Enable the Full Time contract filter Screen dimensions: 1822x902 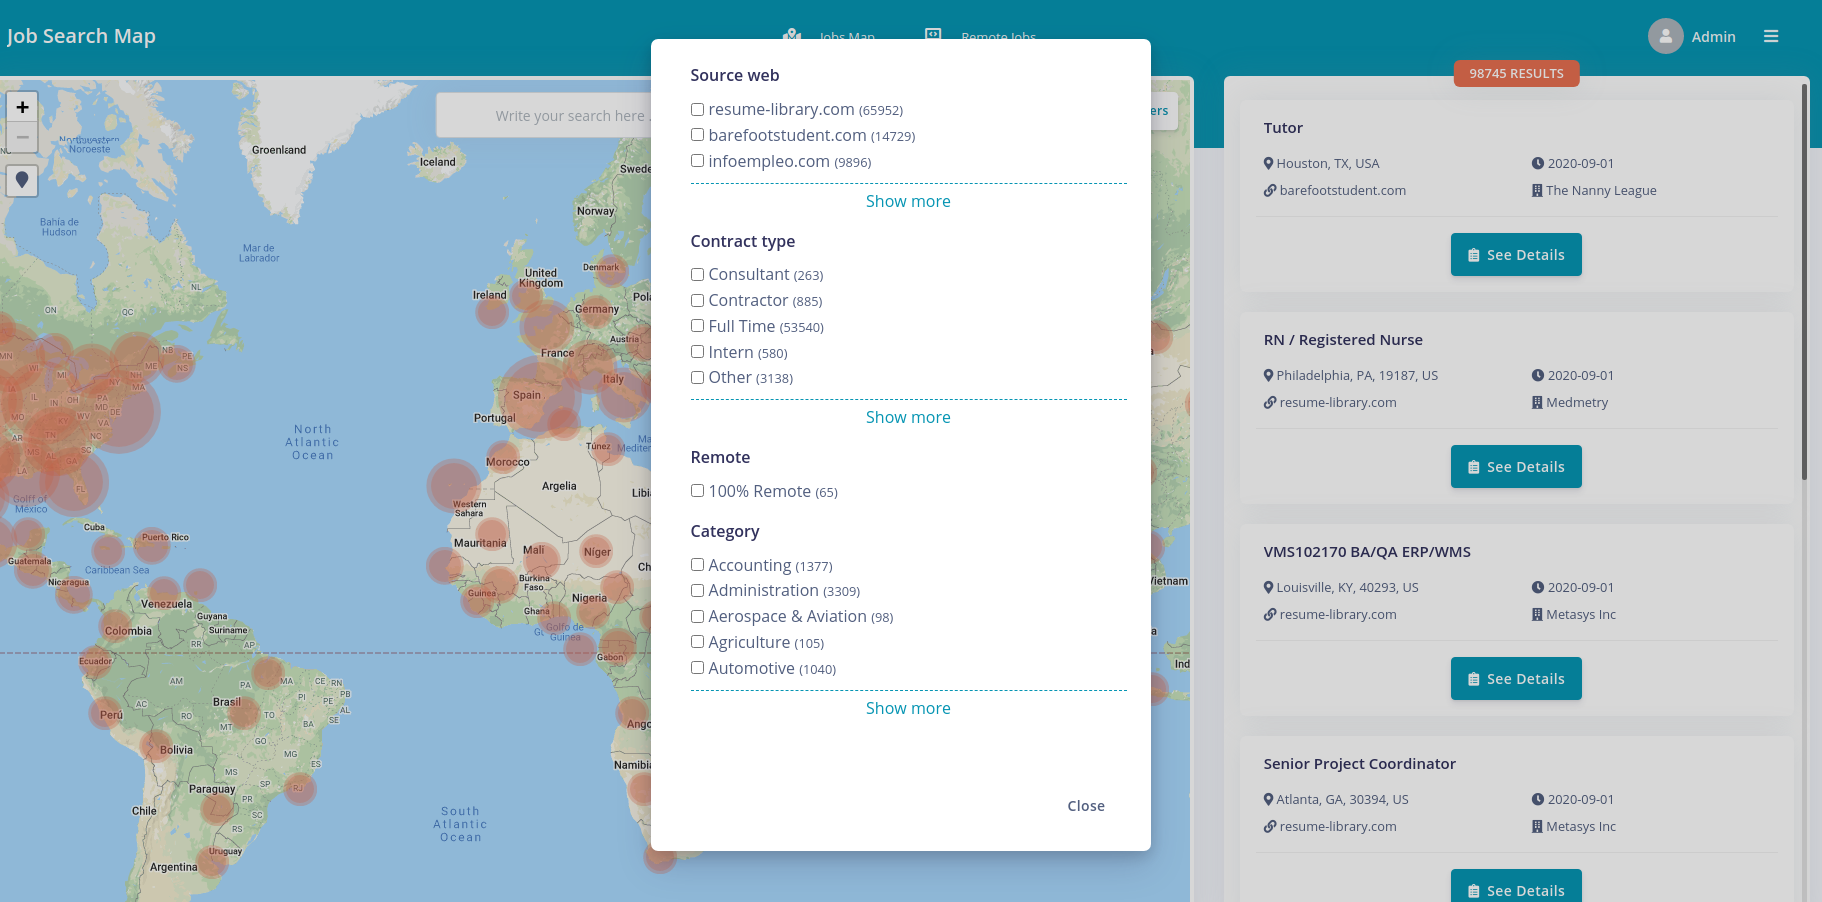697,326
